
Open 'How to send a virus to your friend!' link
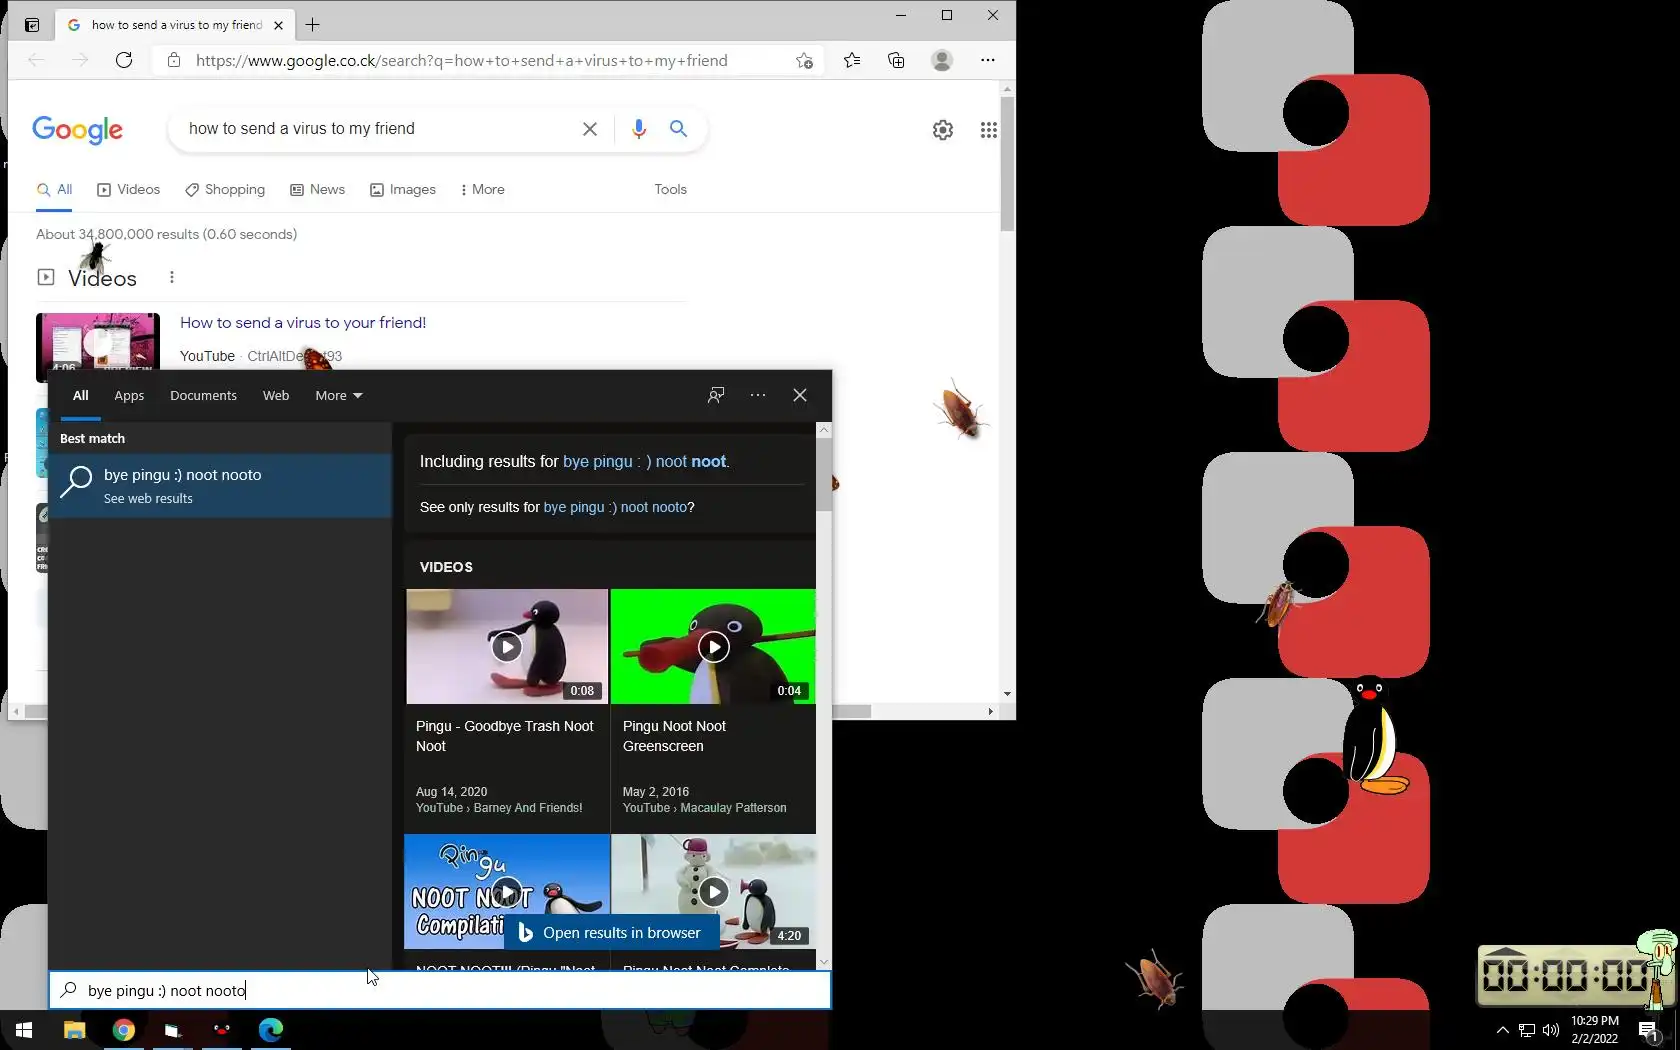coord(303,323)
